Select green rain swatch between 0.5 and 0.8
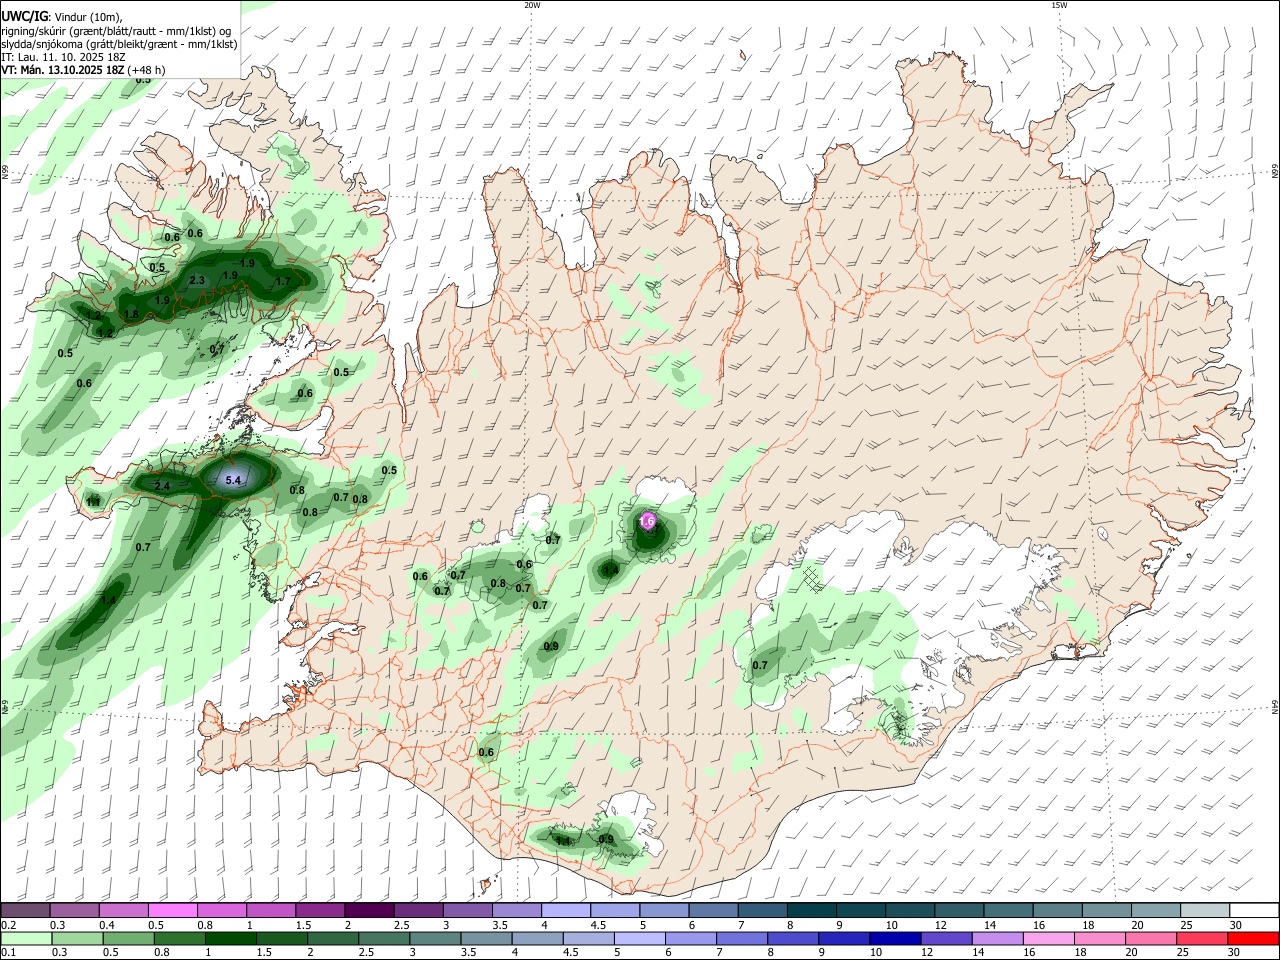Image resolution: width=1280 pixels, height=960 pixels. (127, 938)
